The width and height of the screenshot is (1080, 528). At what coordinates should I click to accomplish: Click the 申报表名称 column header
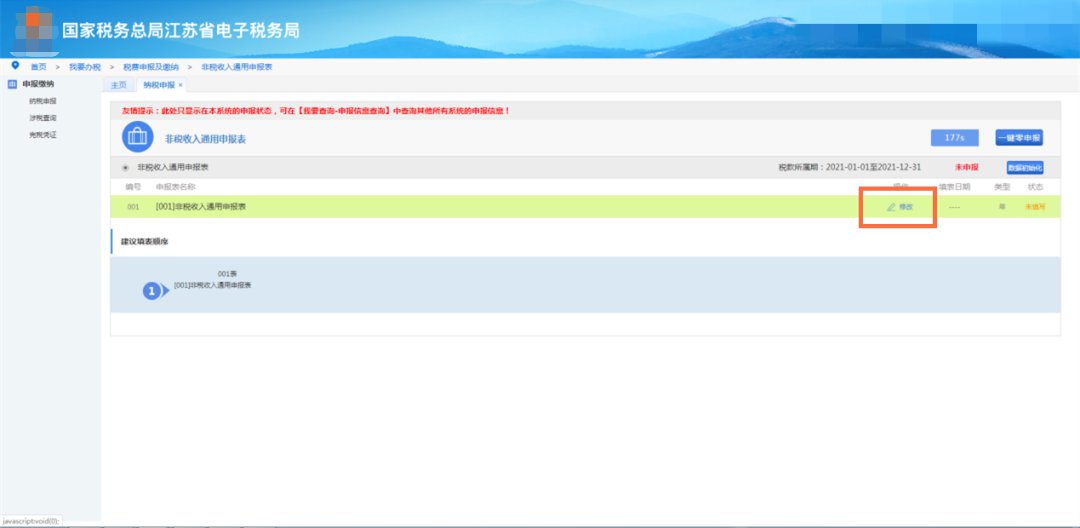[176, 187]
